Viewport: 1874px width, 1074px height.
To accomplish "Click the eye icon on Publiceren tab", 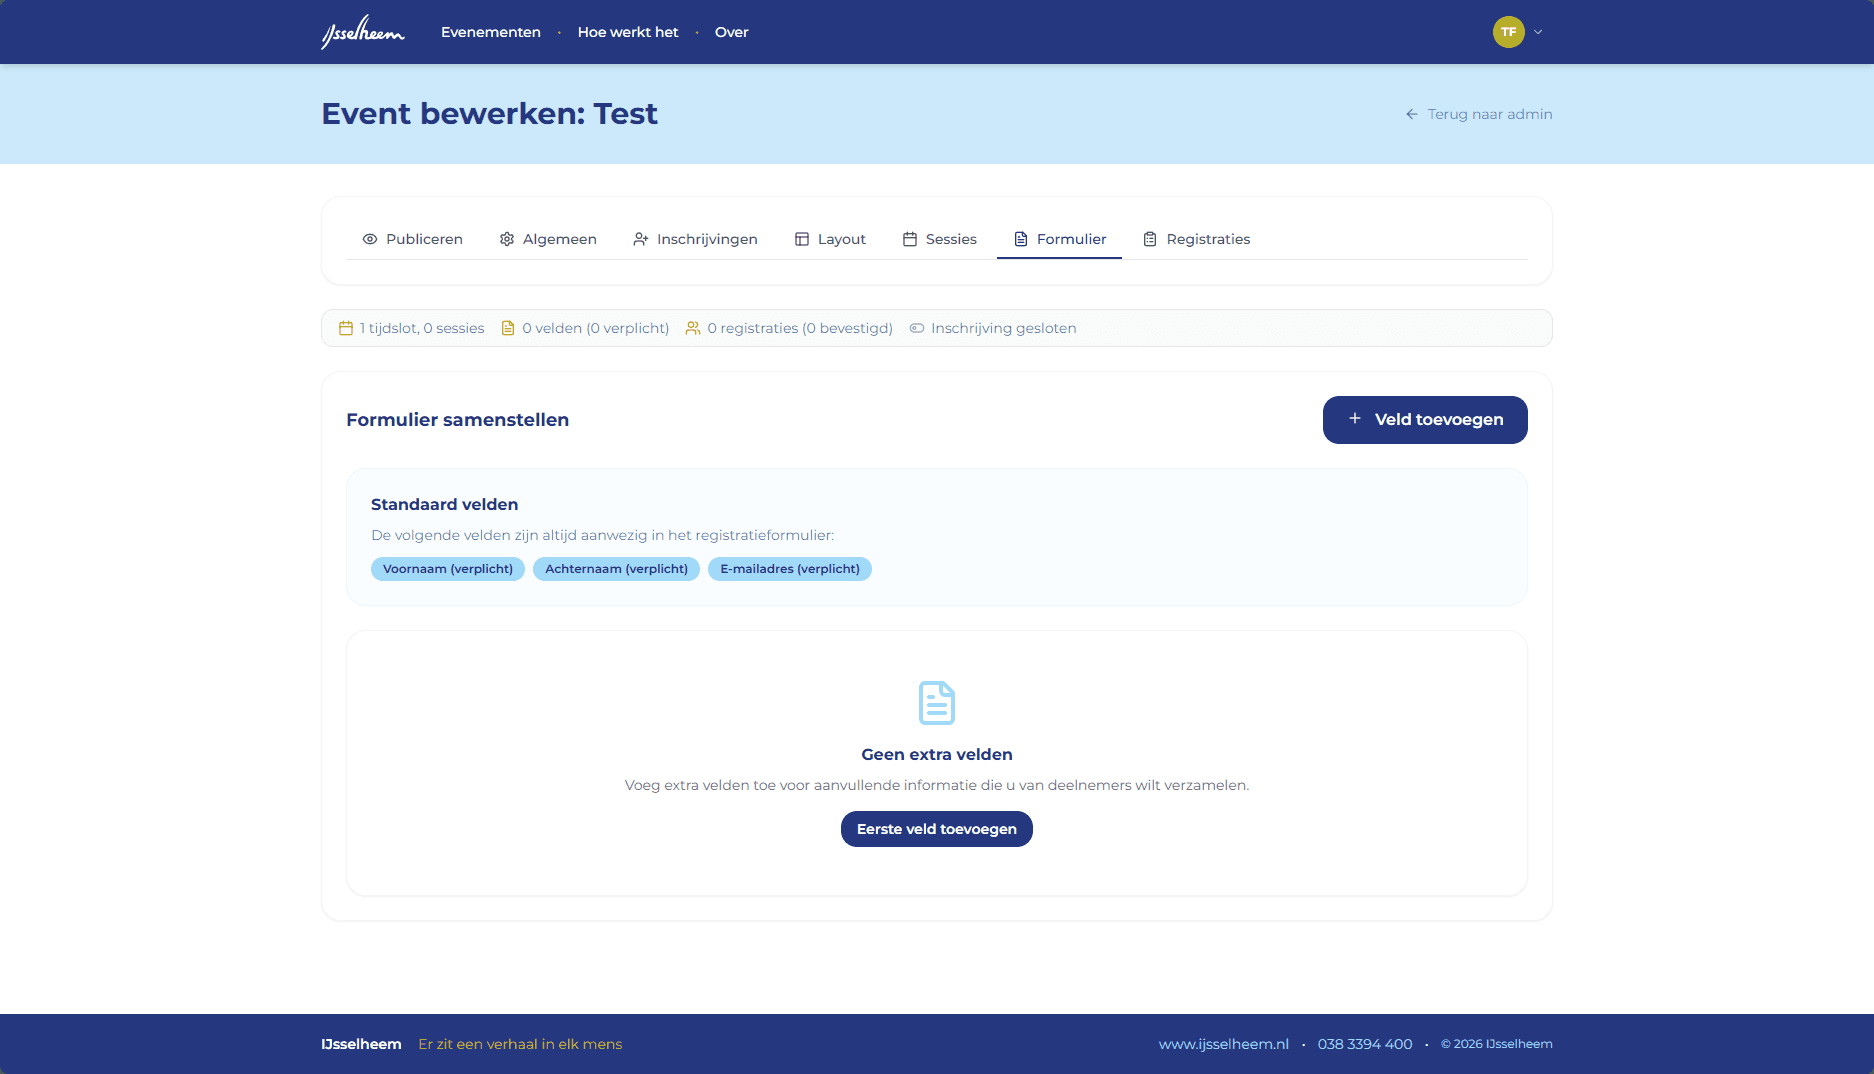I will click(x=370, y=239).
